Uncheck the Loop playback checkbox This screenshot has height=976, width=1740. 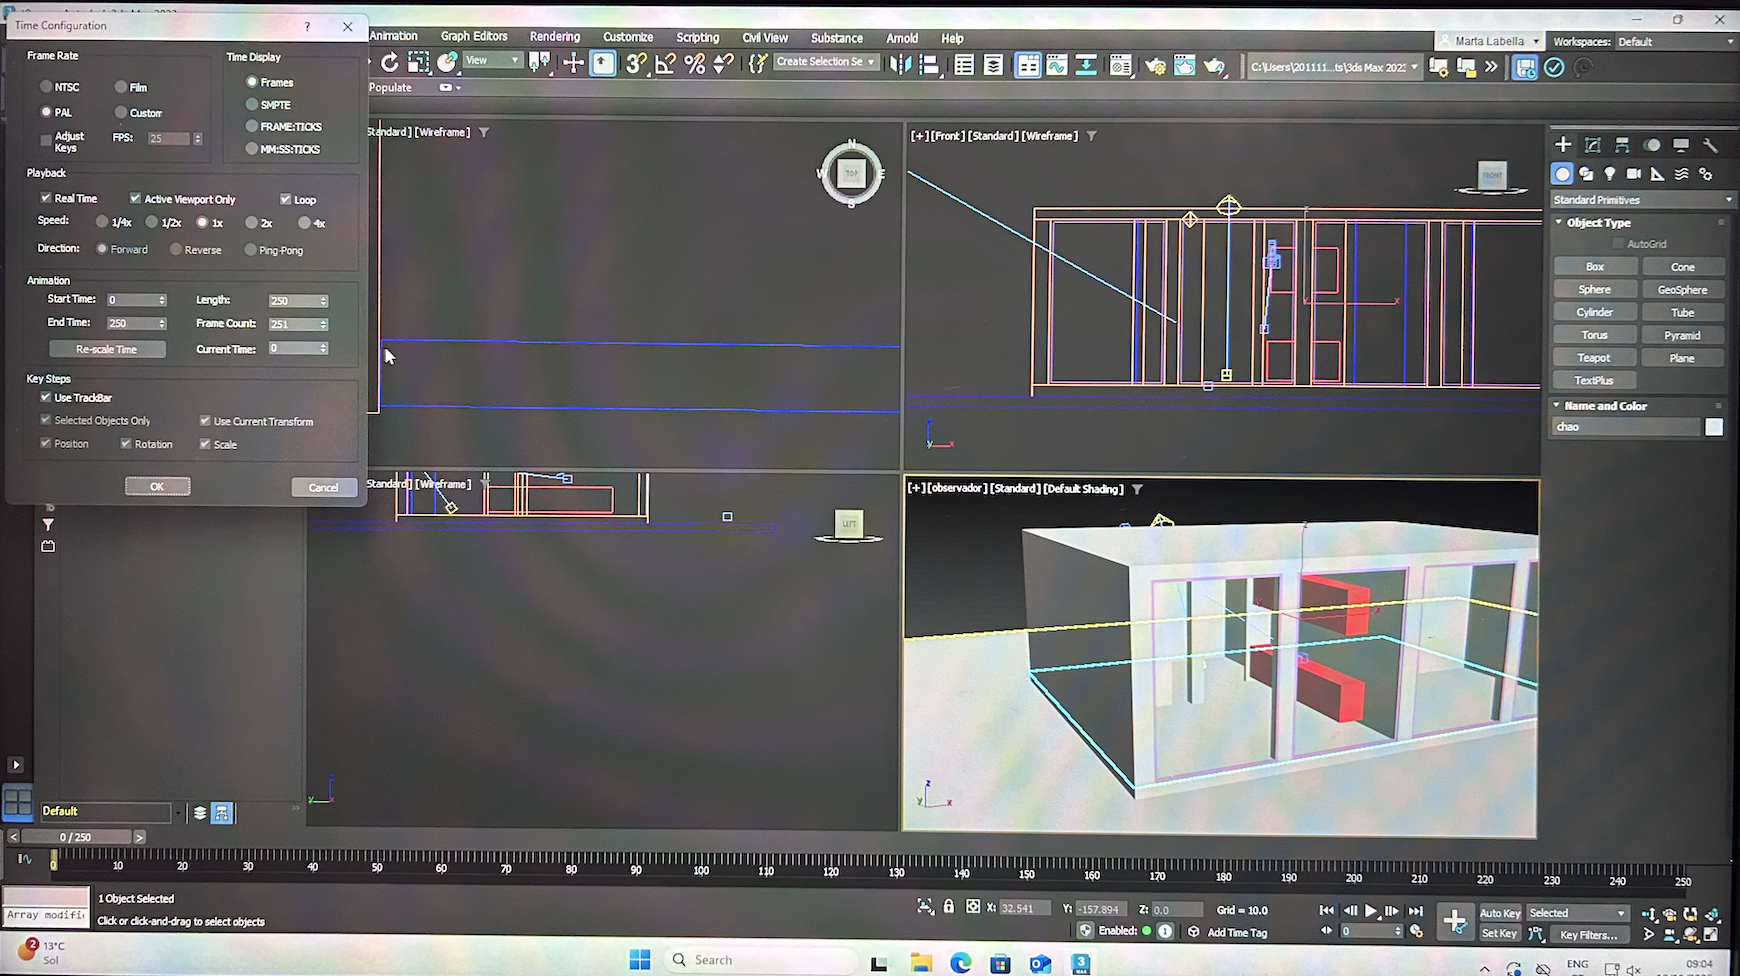pyautogui.click(x=286, y=199)
